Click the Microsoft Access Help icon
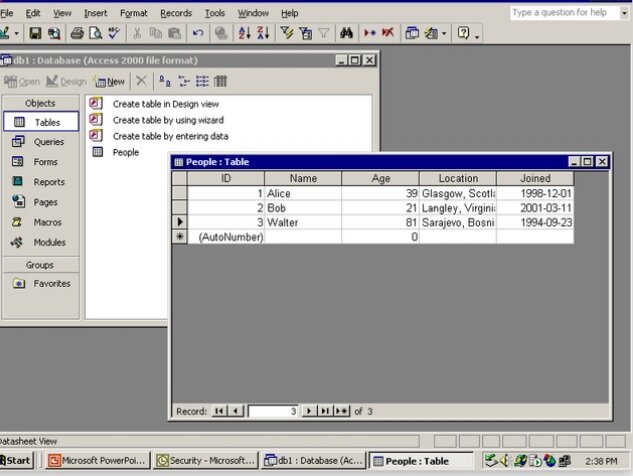Viewport: 633px width, 476px height. (463, 33)
